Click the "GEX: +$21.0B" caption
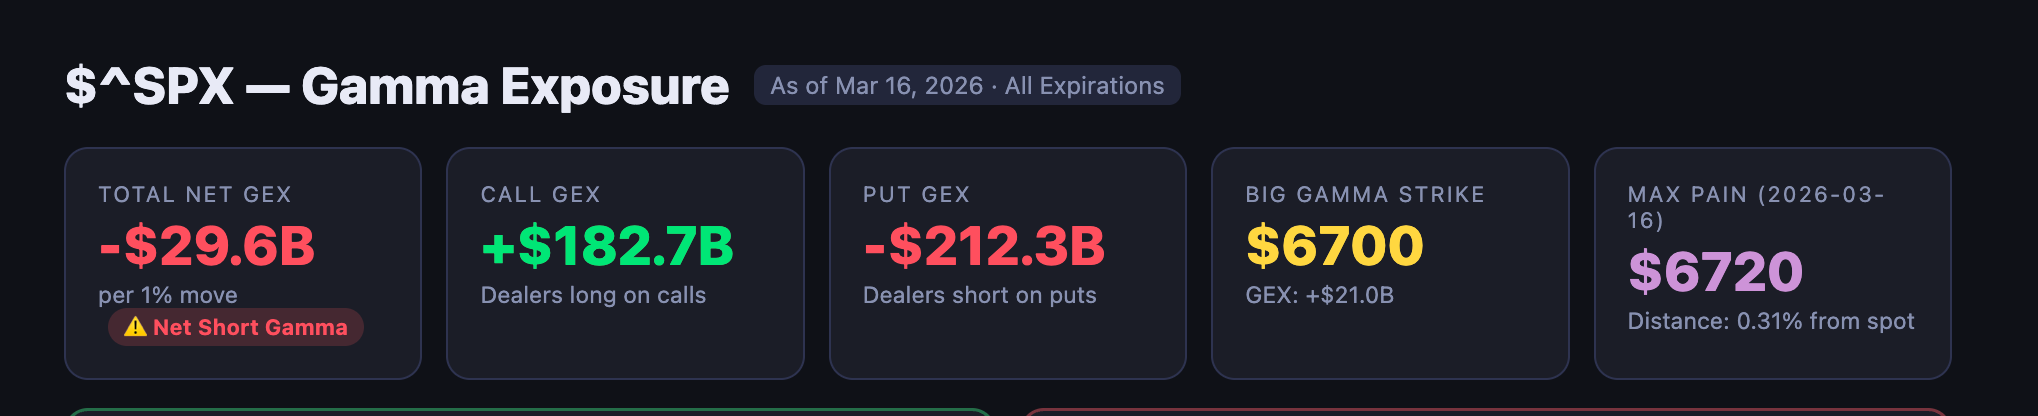The image size is (2038, 416). (x=1319, y=295)
